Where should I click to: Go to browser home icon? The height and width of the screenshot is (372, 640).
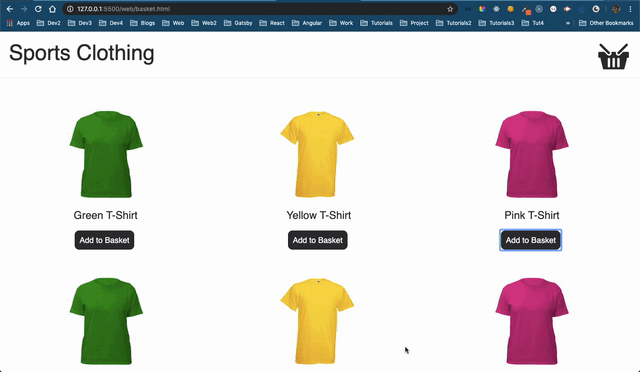(52, 9)
